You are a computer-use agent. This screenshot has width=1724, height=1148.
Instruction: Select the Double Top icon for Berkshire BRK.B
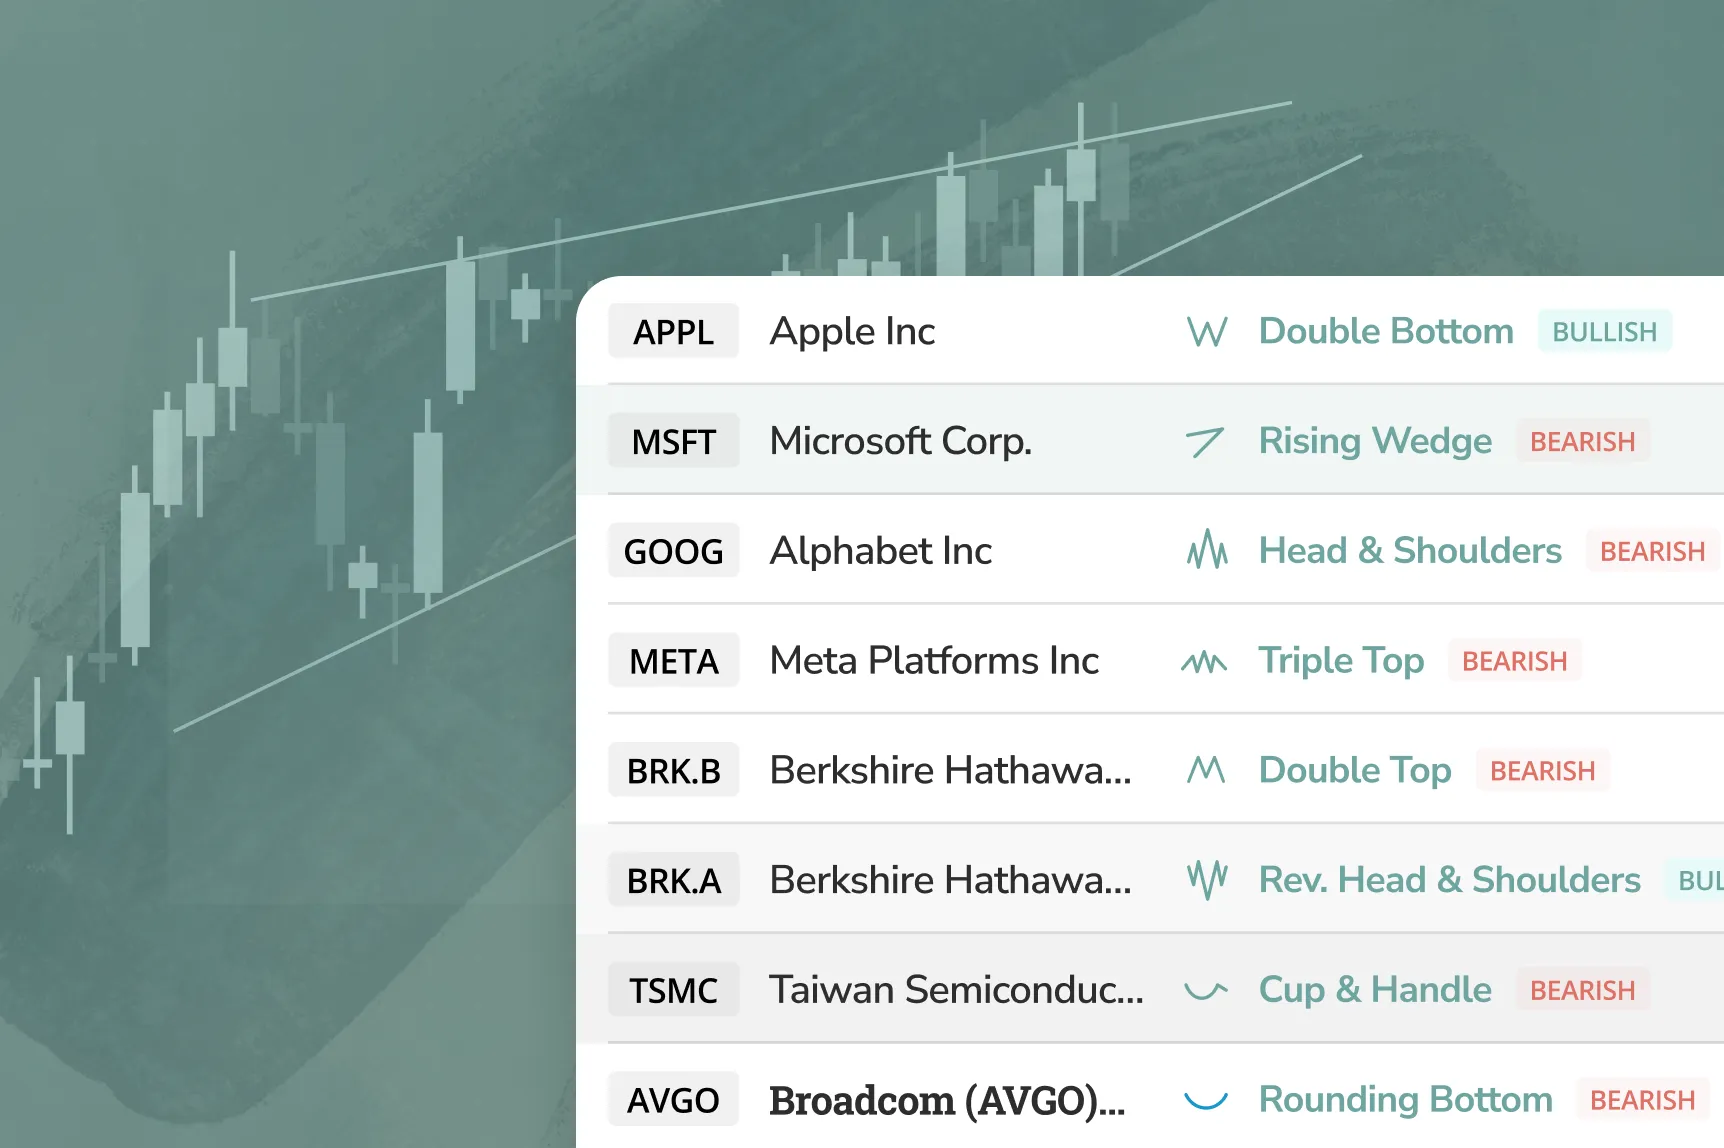(1206, 770)
